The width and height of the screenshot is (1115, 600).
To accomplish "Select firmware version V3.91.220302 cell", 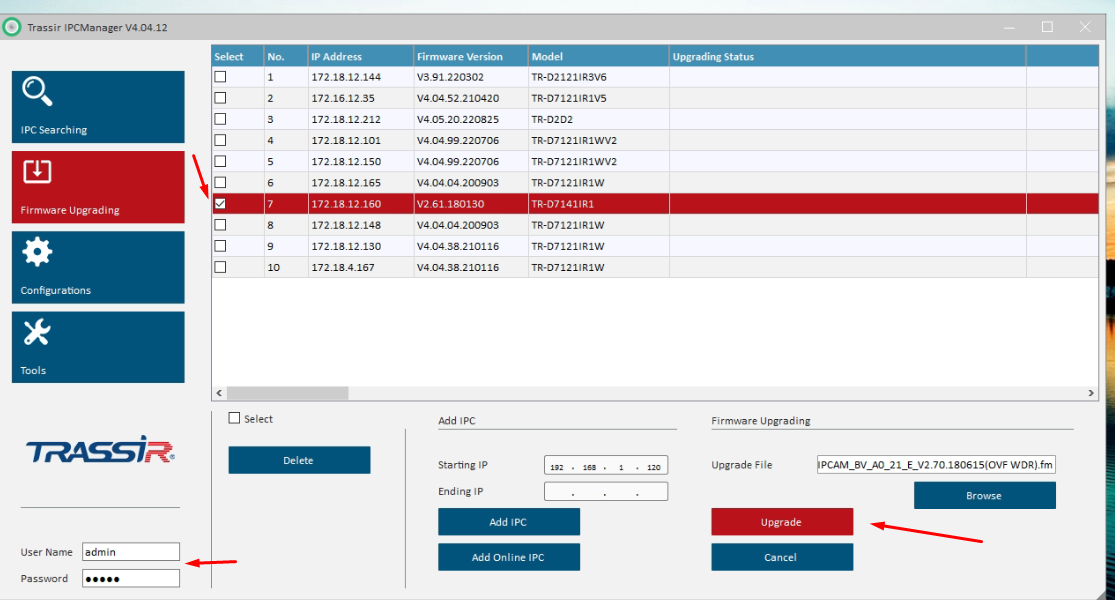I will (x=471, y=77).
